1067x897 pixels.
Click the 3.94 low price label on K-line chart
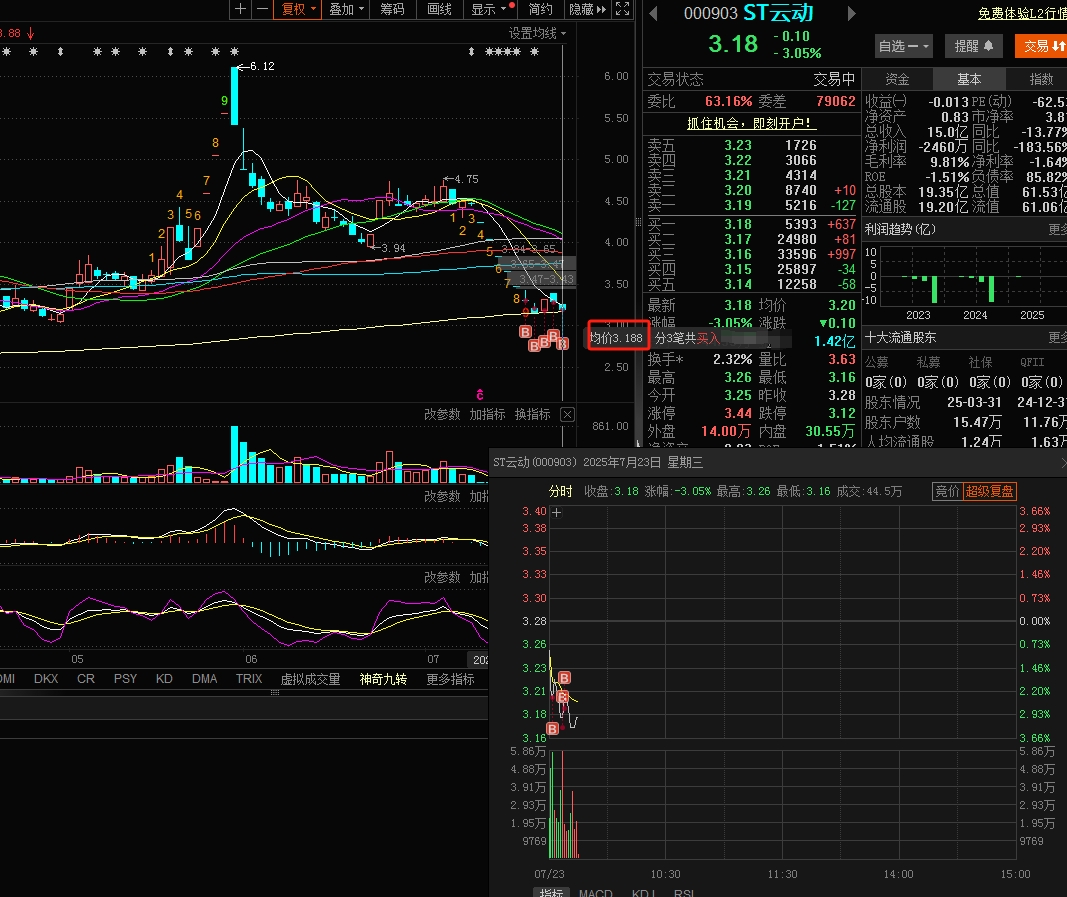393,248
